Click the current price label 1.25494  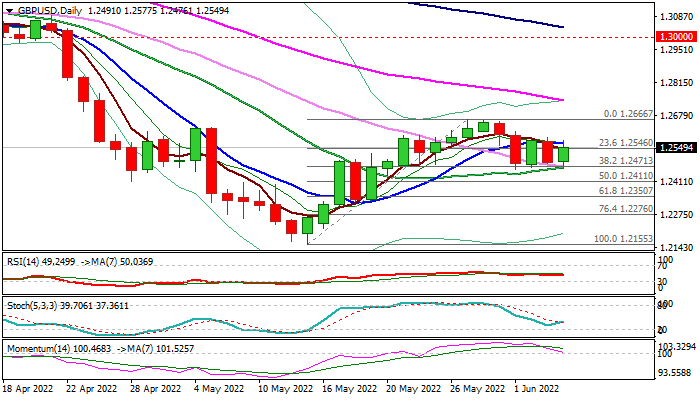tap(678, 147)
